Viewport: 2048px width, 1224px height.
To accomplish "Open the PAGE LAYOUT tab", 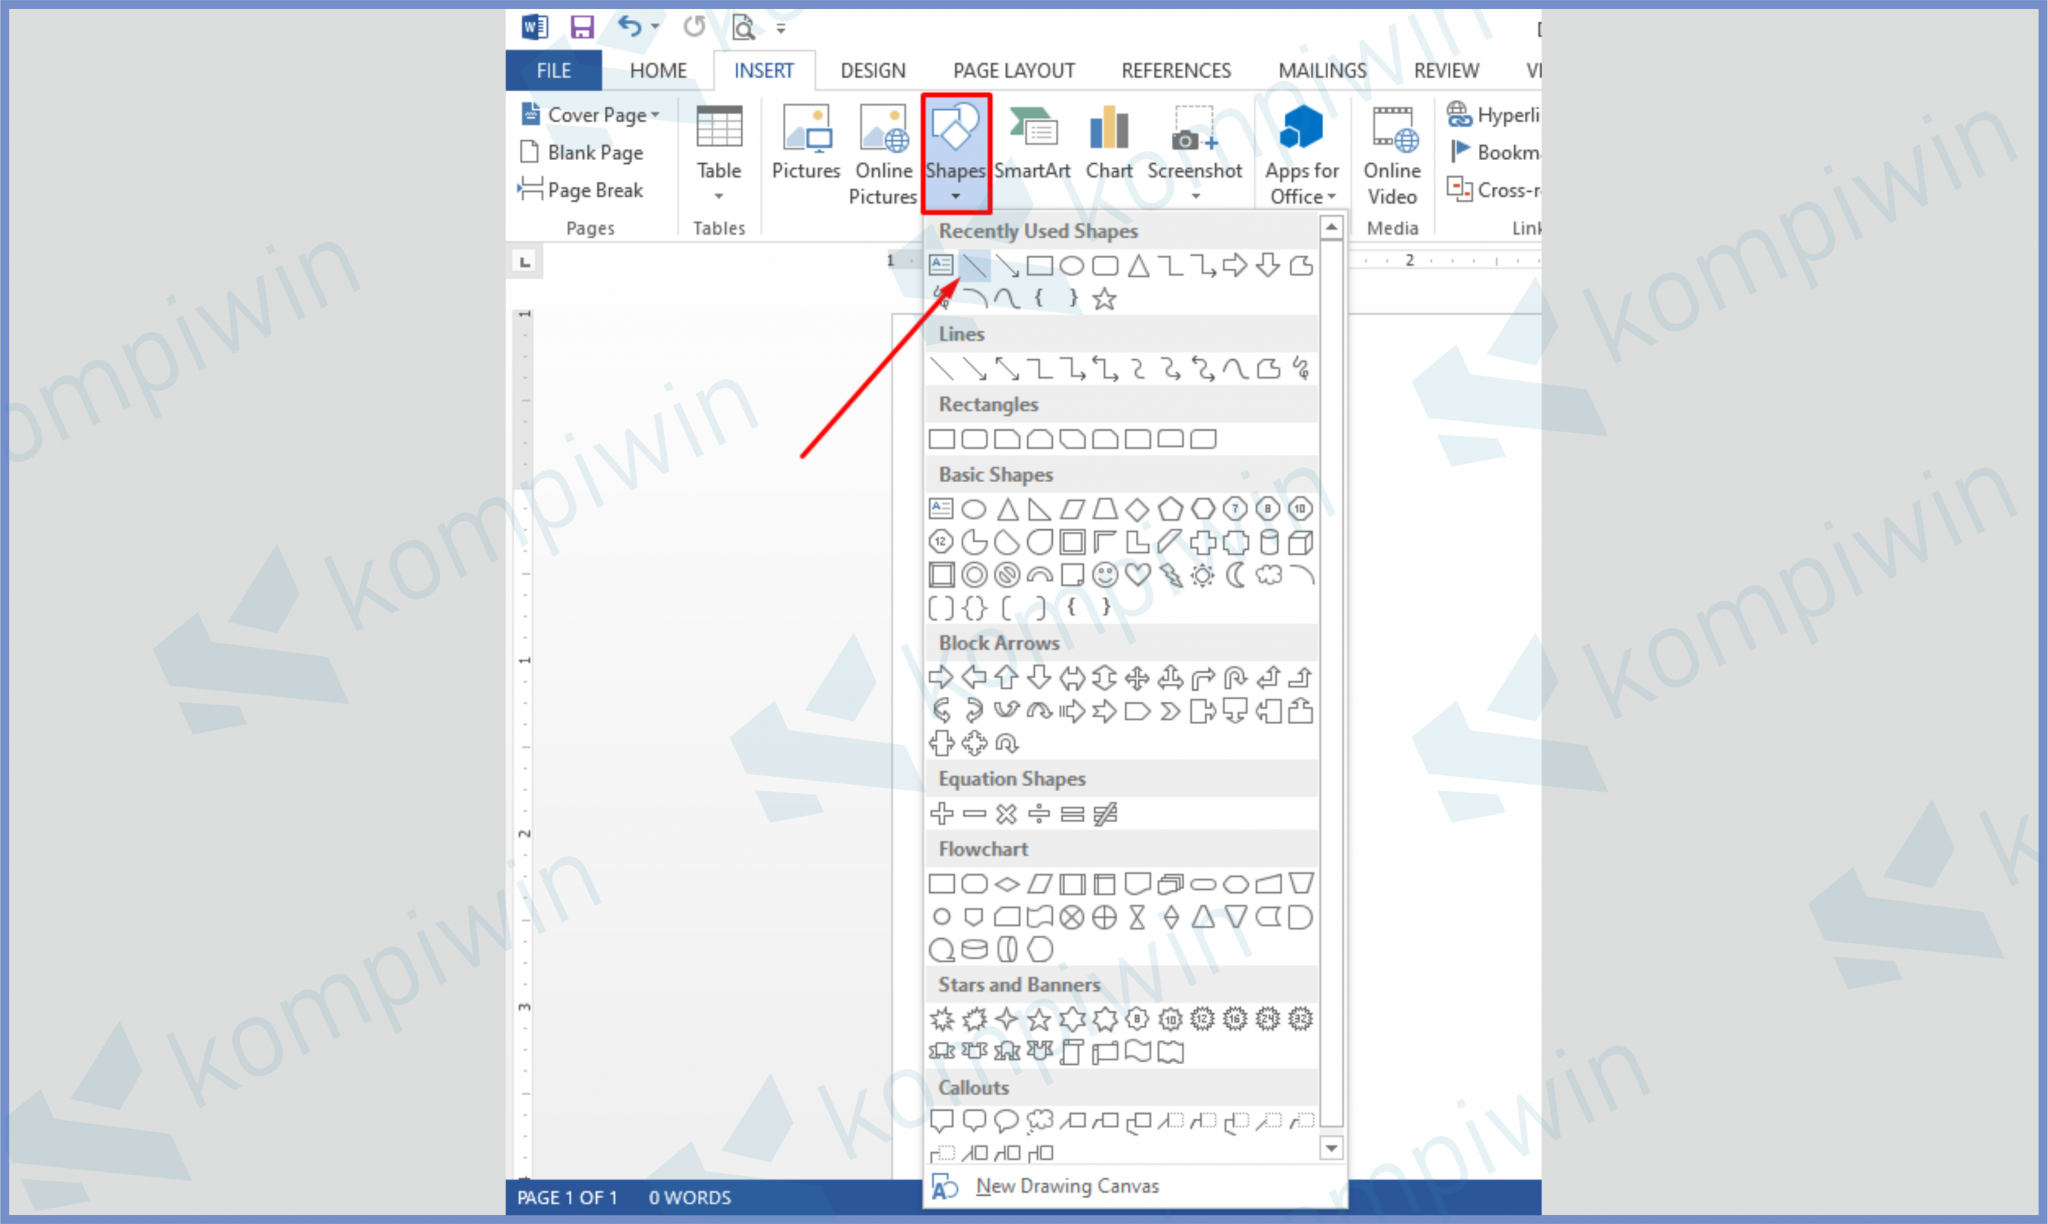I will [x=1013, y=71].
